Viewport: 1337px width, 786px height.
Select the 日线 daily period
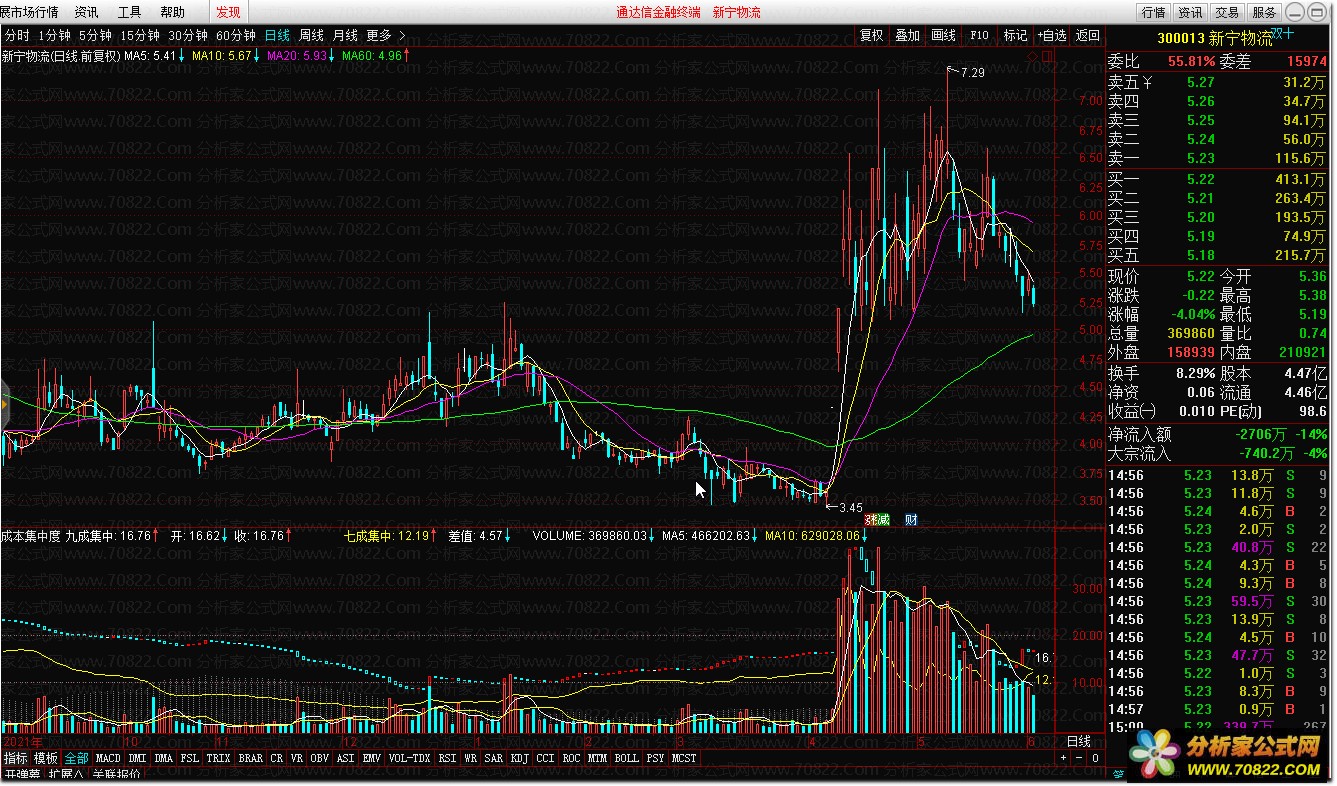(277, 35)
